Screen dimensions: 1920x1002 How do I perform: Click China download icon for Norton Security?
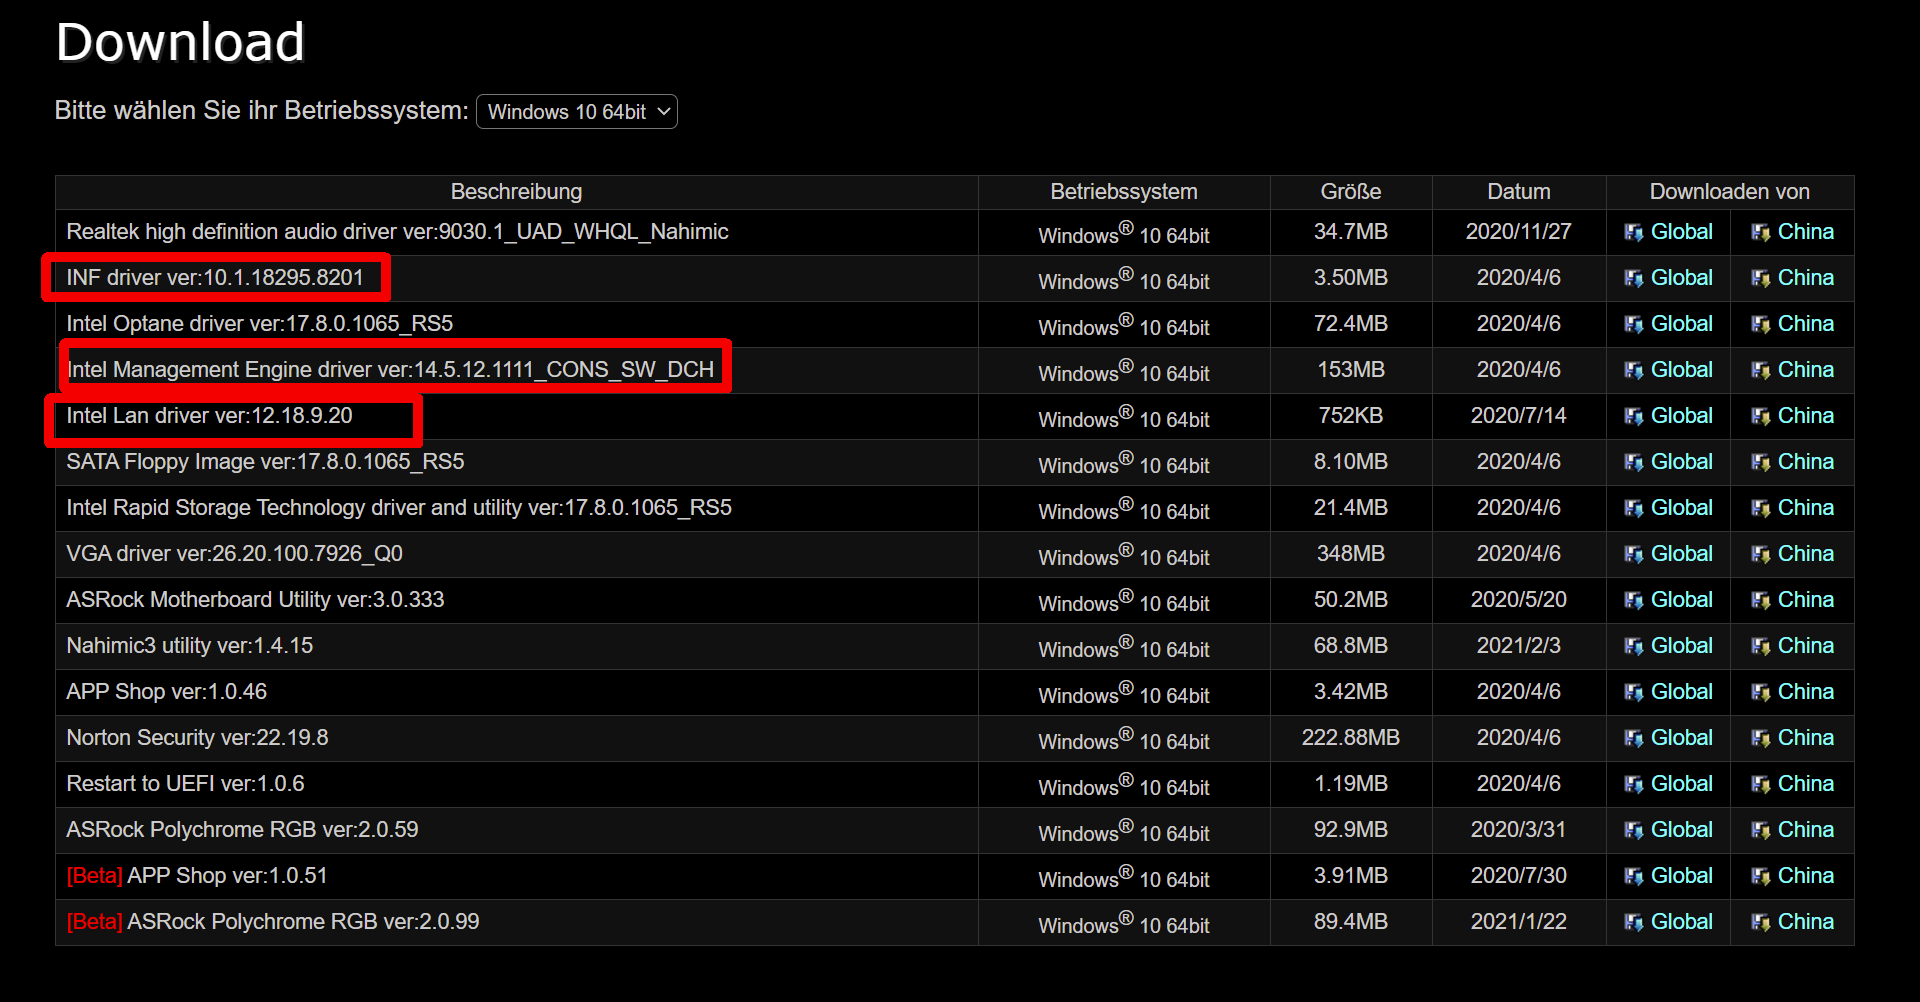[x=1760, y=738]
